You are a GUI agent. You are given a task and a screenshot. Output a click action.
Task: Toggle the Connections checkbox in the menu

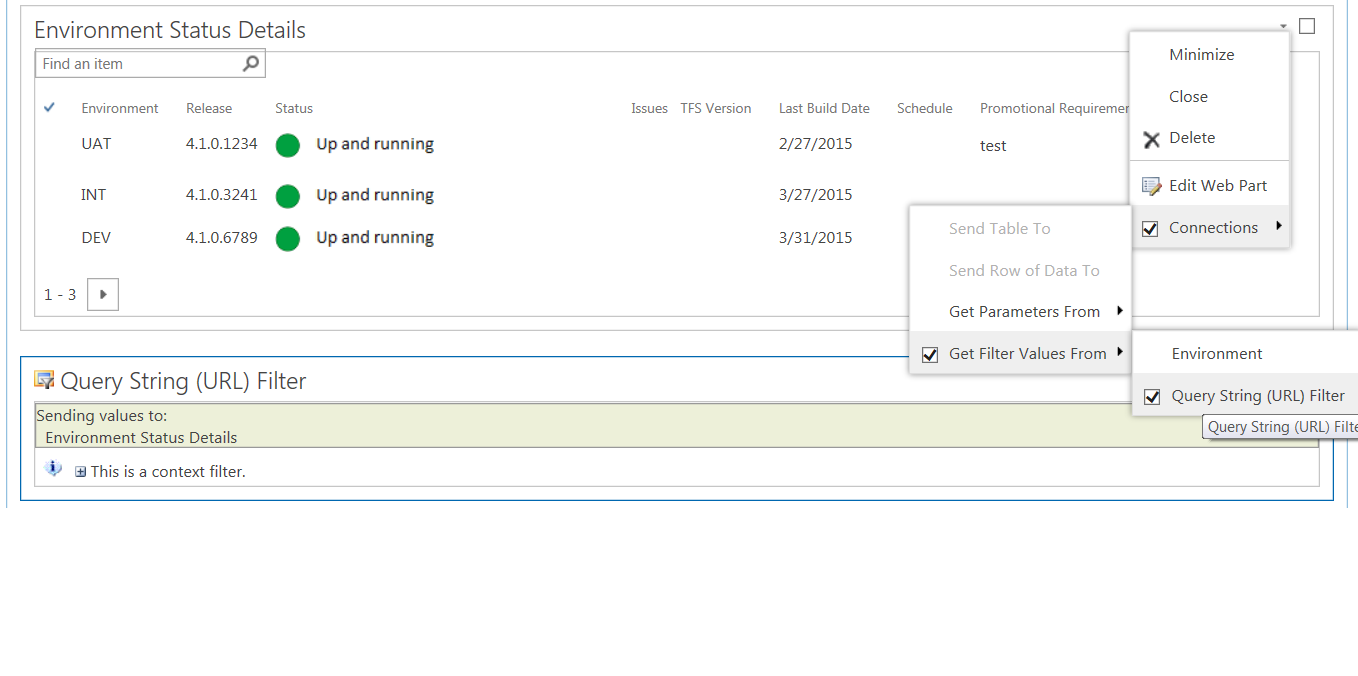pyautogui.click(x=1149, y=227)
